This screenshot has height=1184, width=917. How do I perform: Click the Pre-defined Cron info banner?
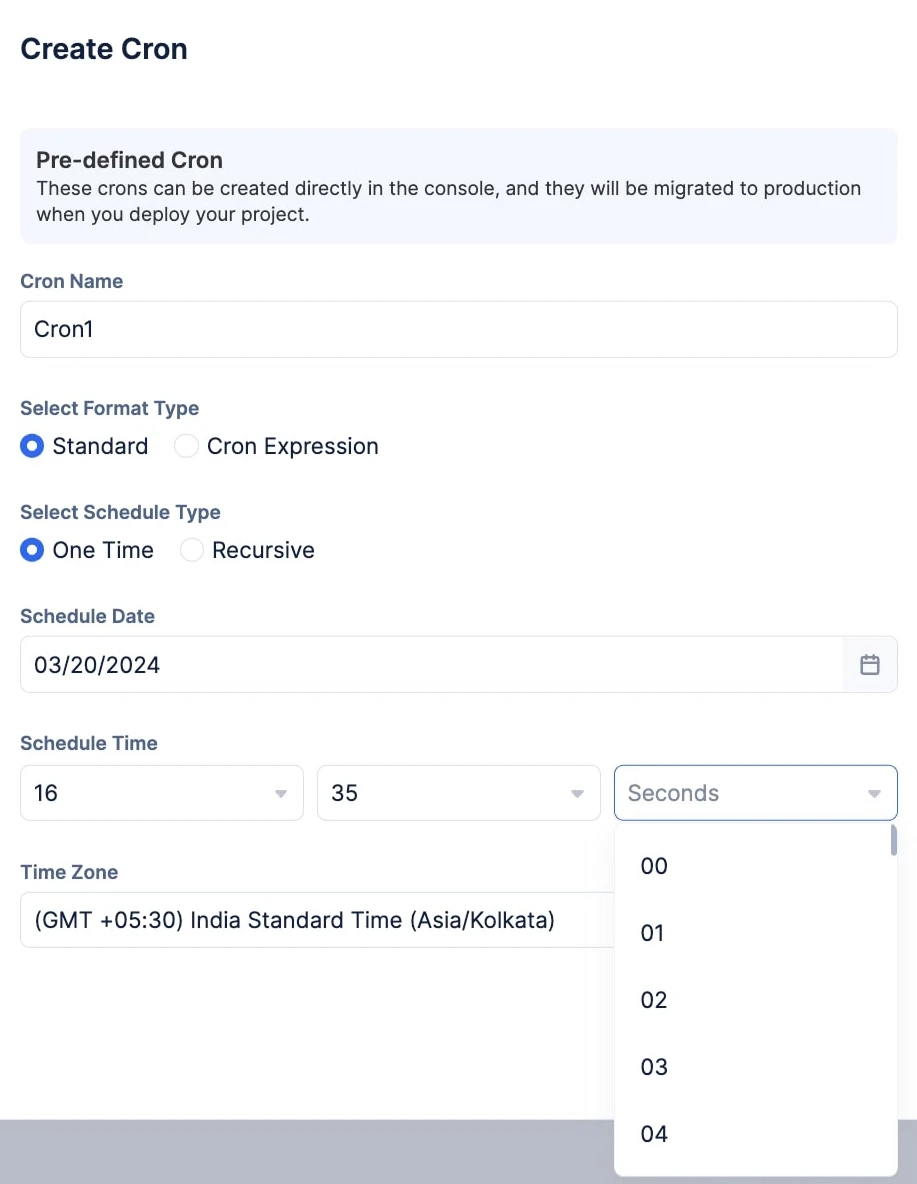click(x=458, y=186)
